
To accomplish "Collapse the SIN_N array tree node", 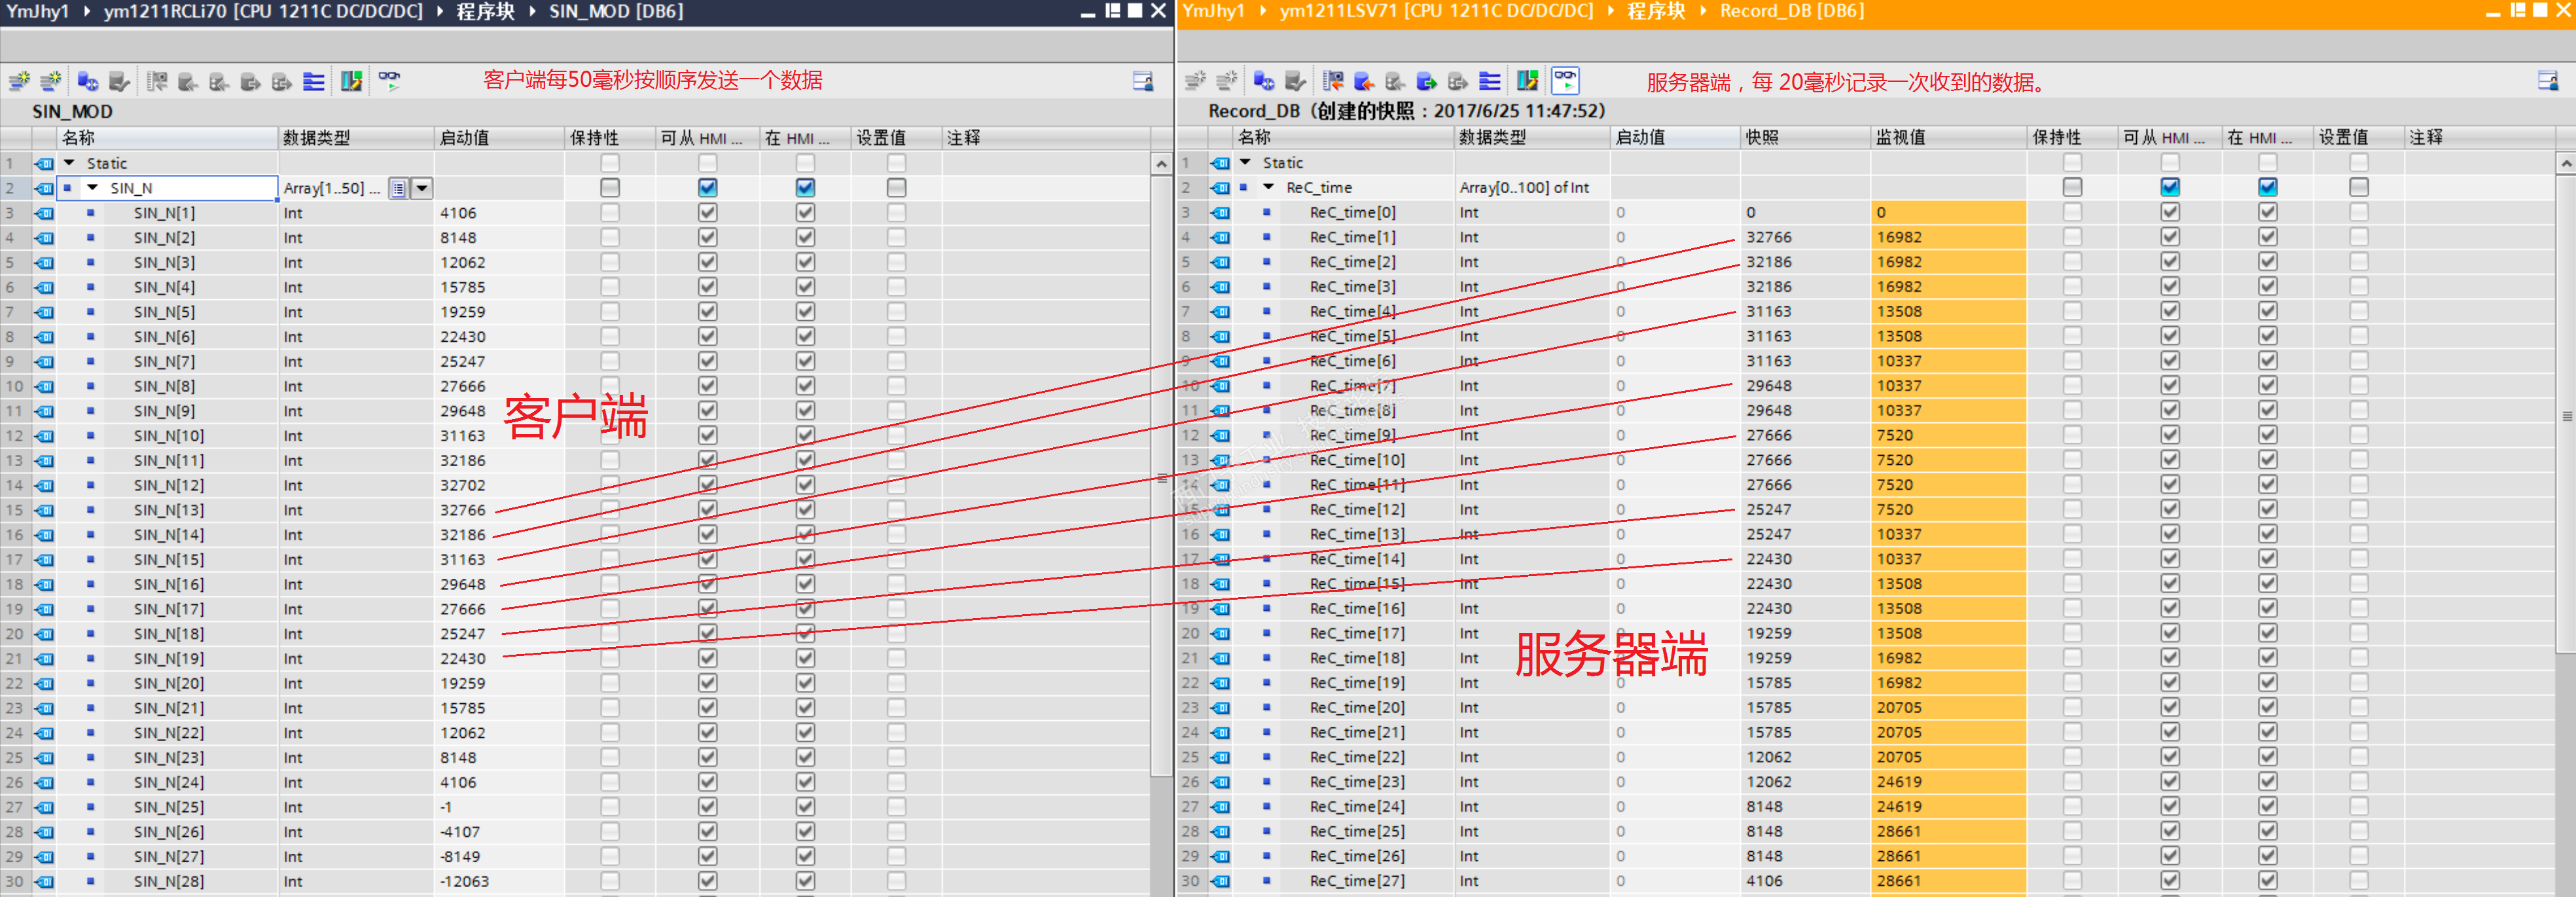I will (93, 188).
